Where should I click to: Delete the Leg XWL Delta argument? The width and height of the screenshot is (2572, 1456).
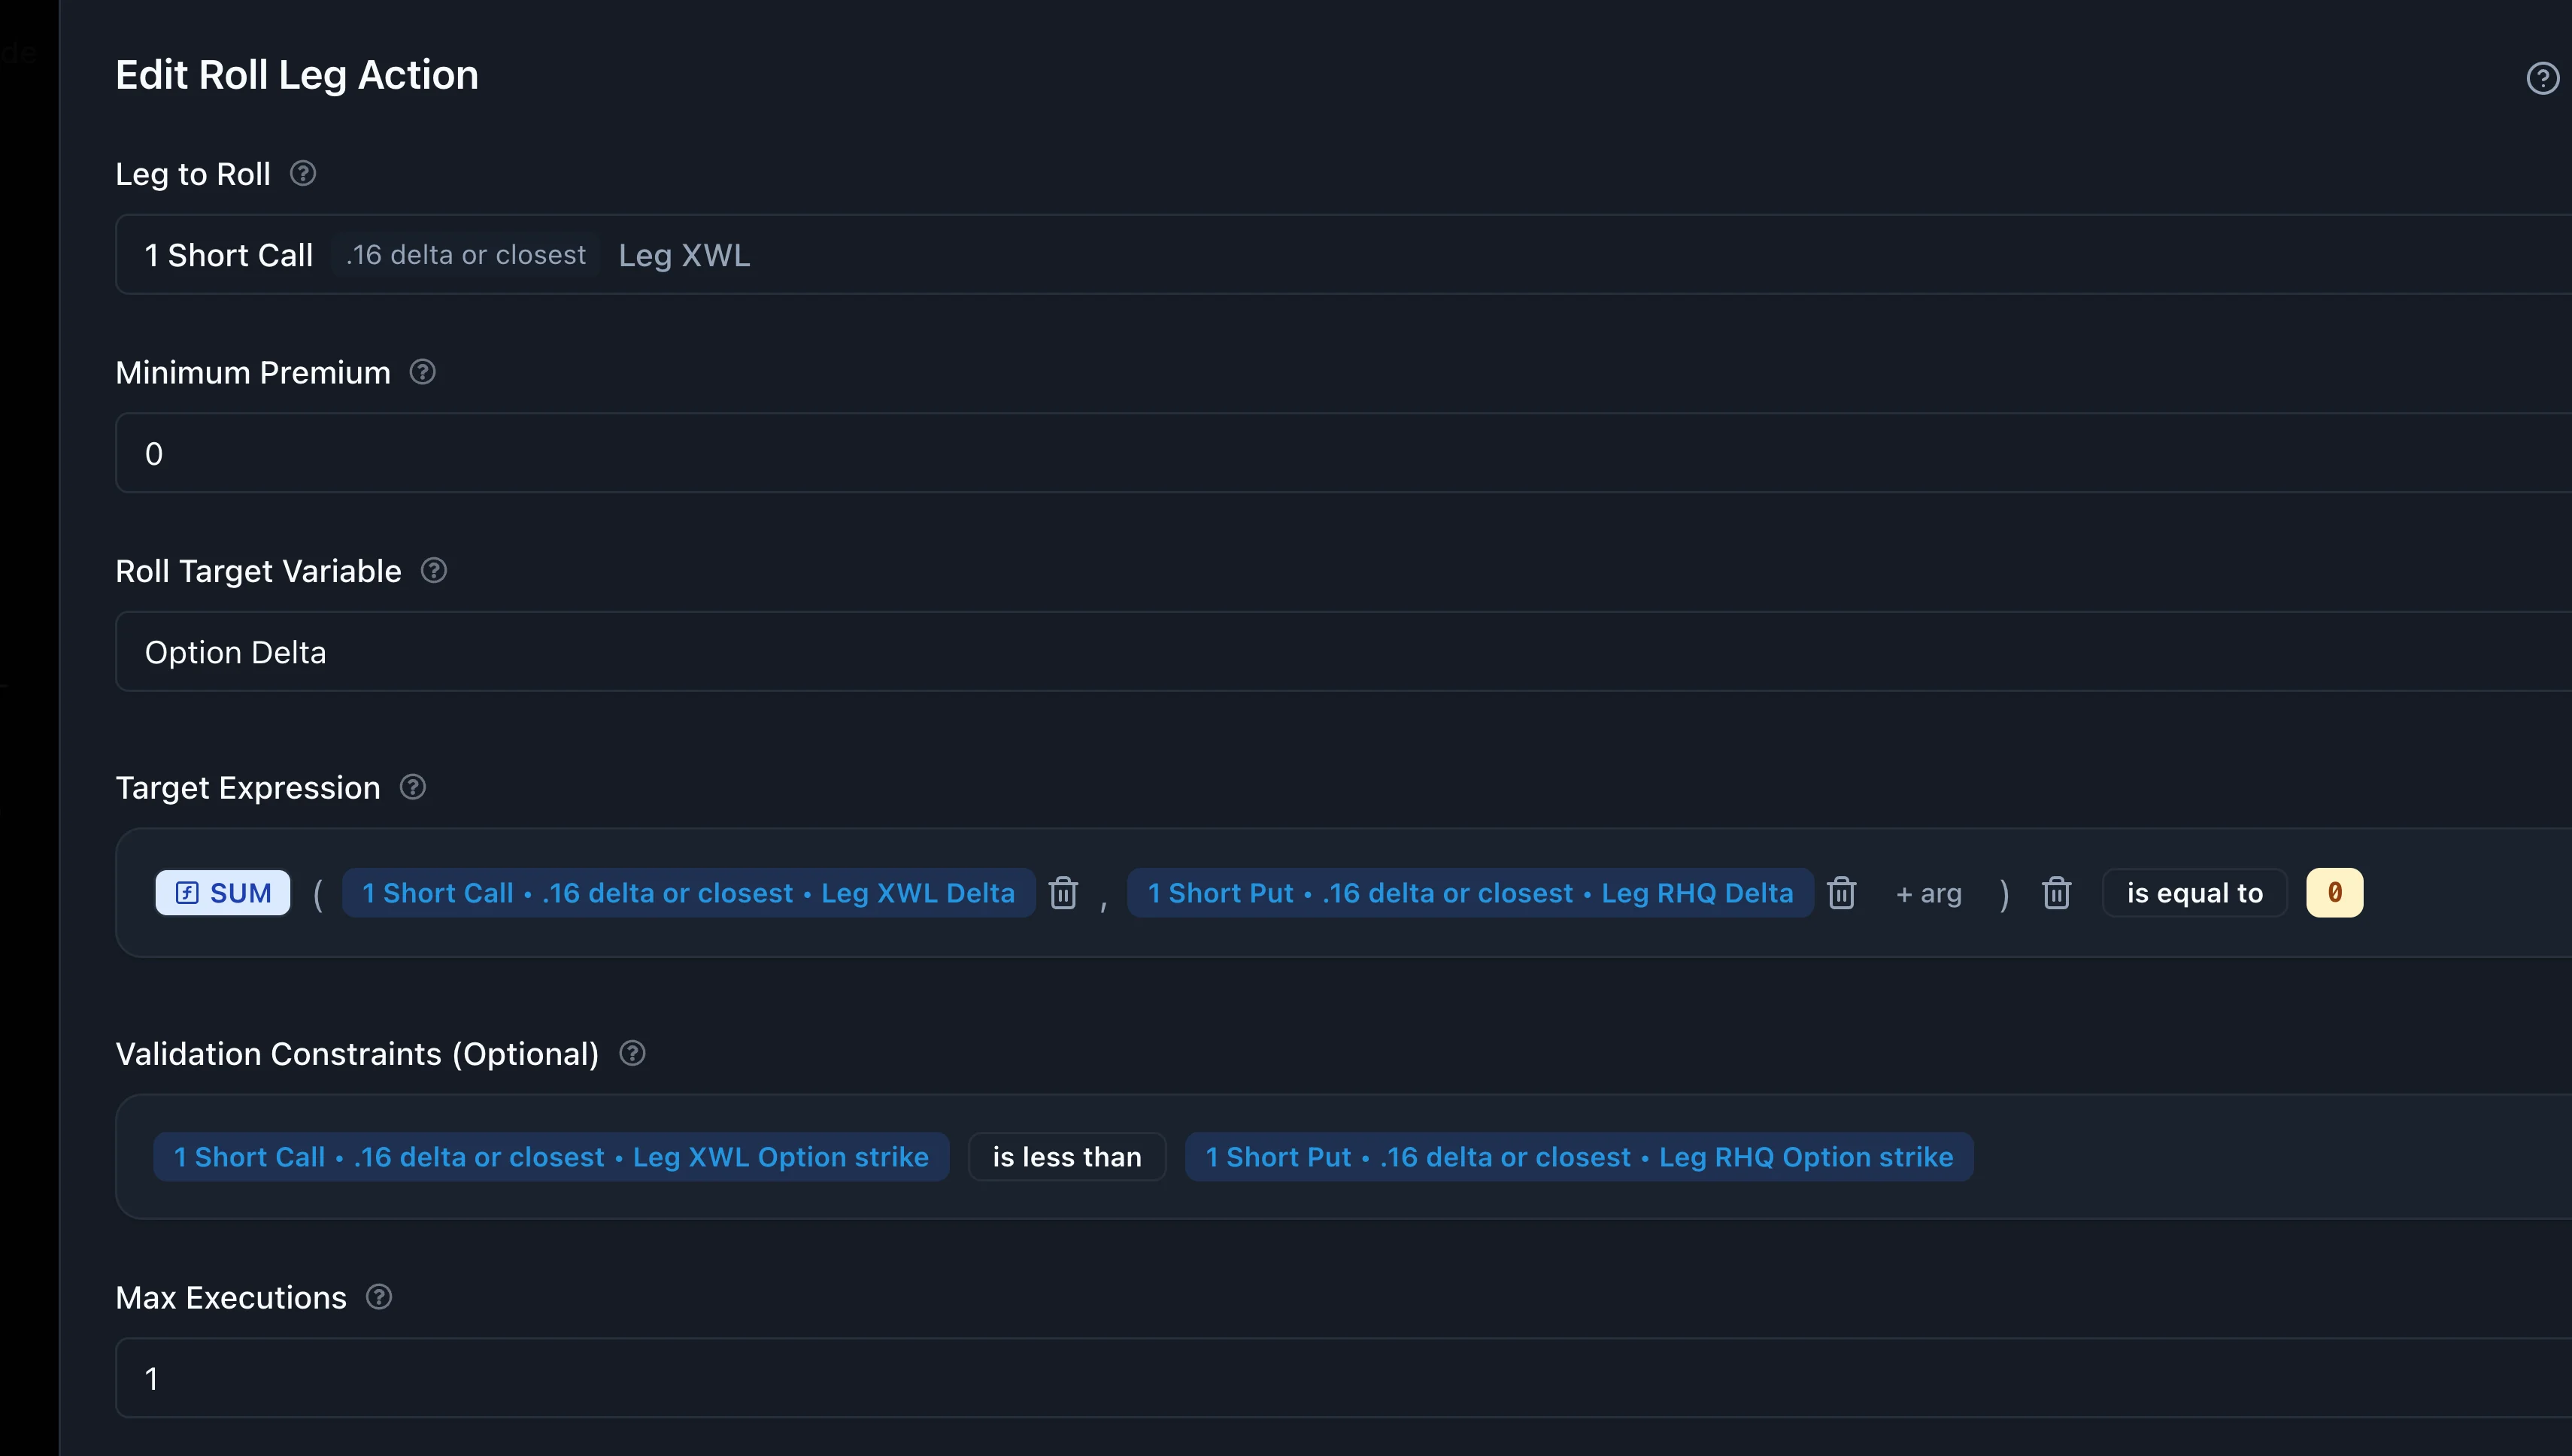tap(1063, 892)
